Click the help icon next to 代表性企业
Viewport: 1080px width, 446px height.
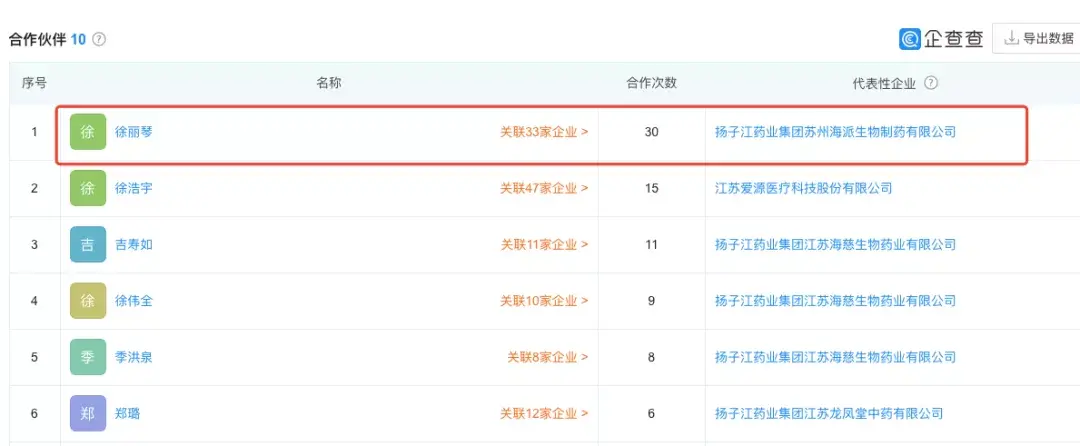pyautogui.click(x=931, y=83)
